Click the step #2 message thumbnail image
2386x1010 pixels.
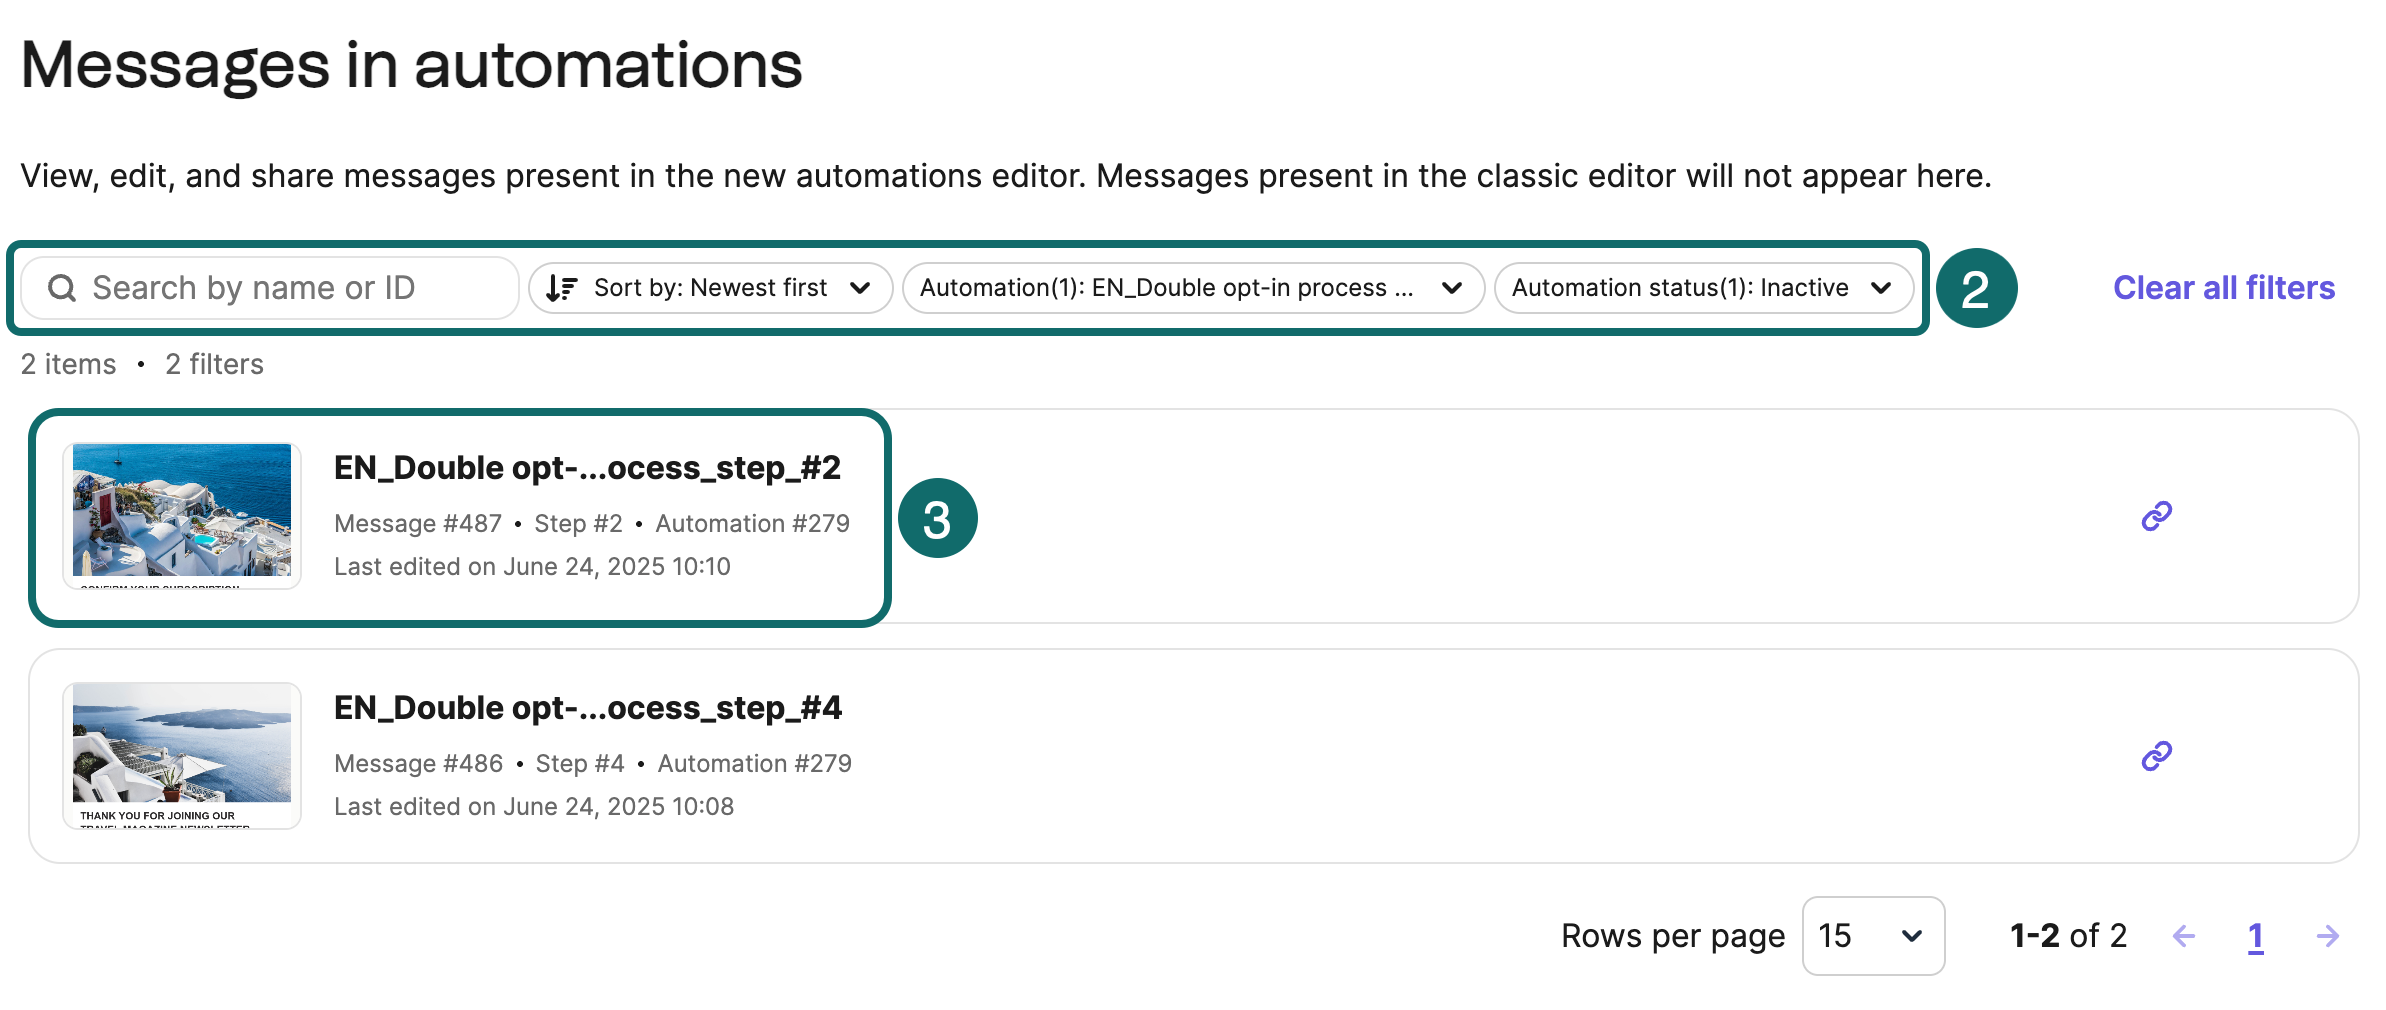(181, 516)
